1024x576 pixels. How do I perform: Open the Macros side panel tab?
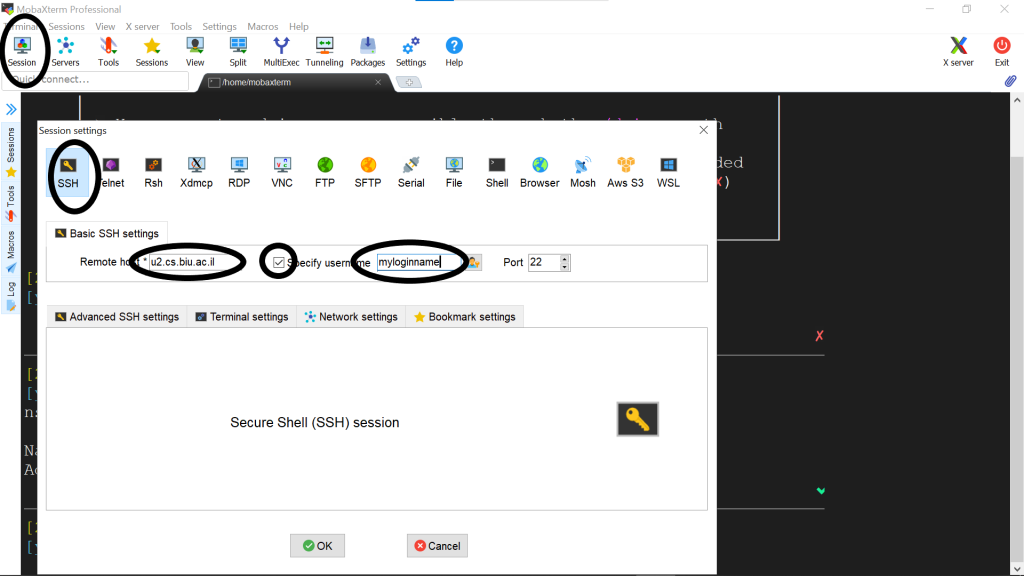(11, 251)
